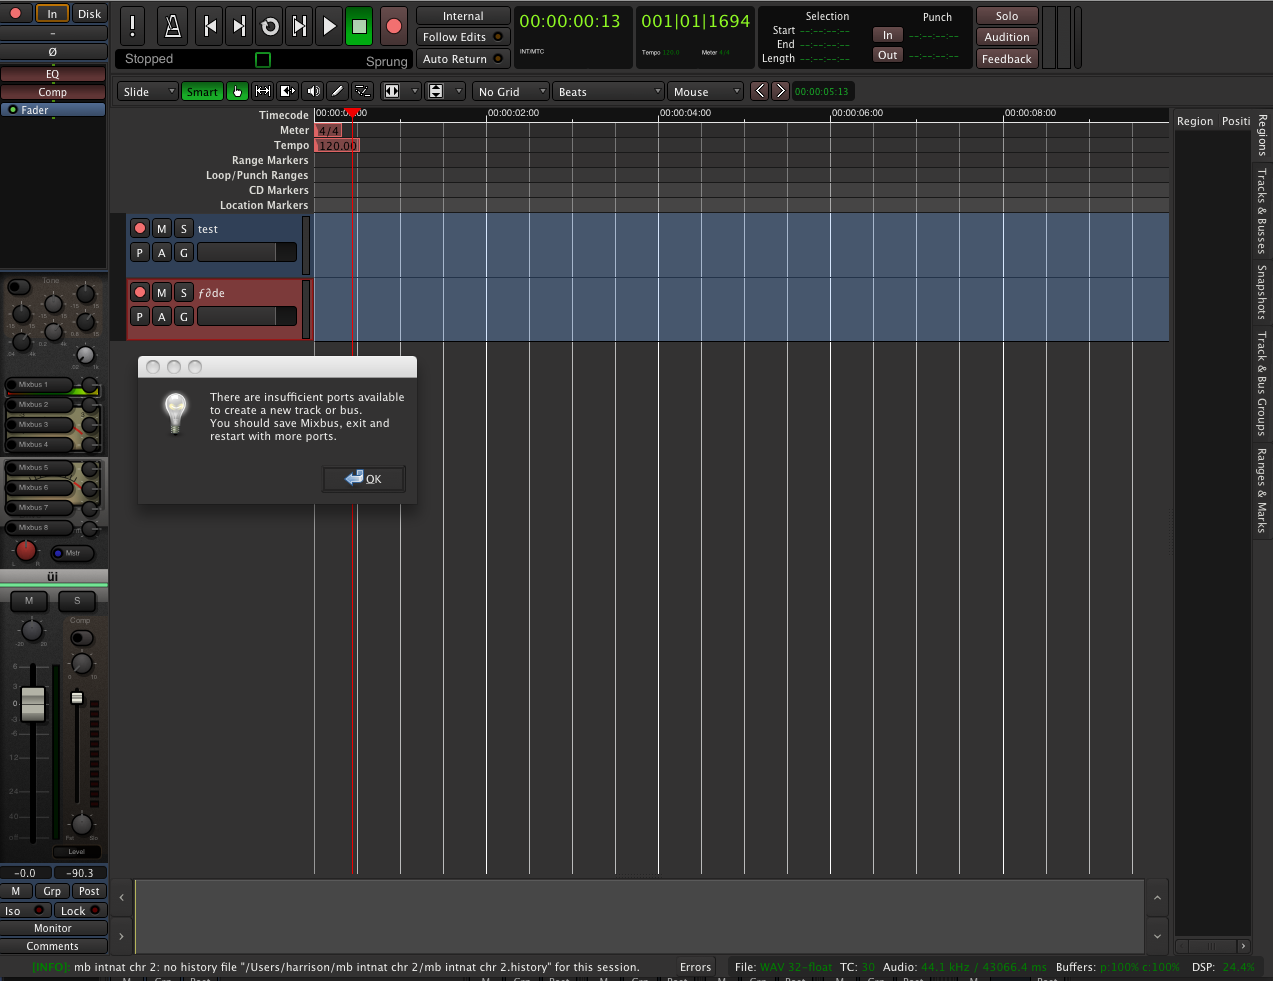
Task: Click the Comments button on the strip
Action: (53, 946)
